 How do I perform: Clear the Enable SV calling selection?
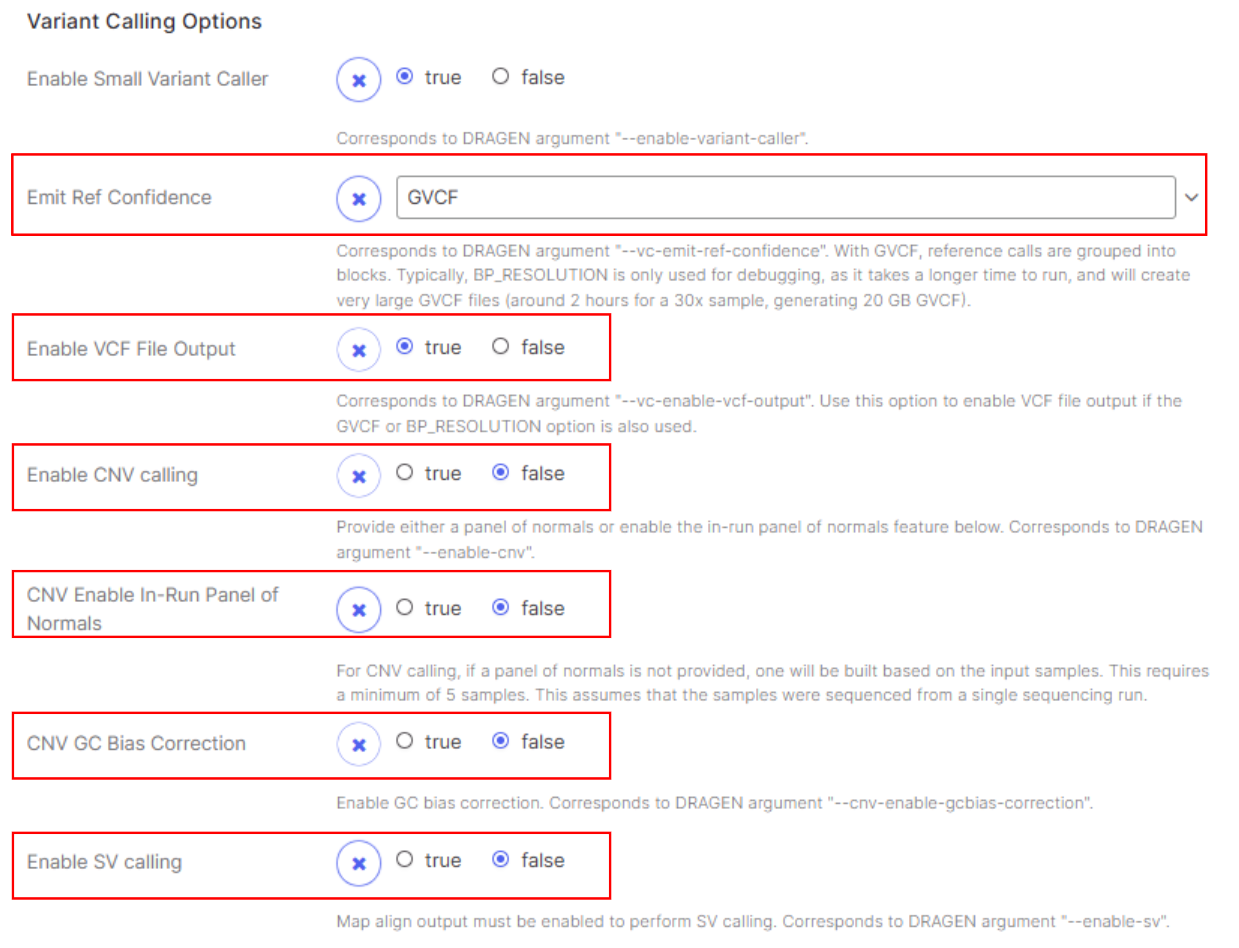click(359, 862)
